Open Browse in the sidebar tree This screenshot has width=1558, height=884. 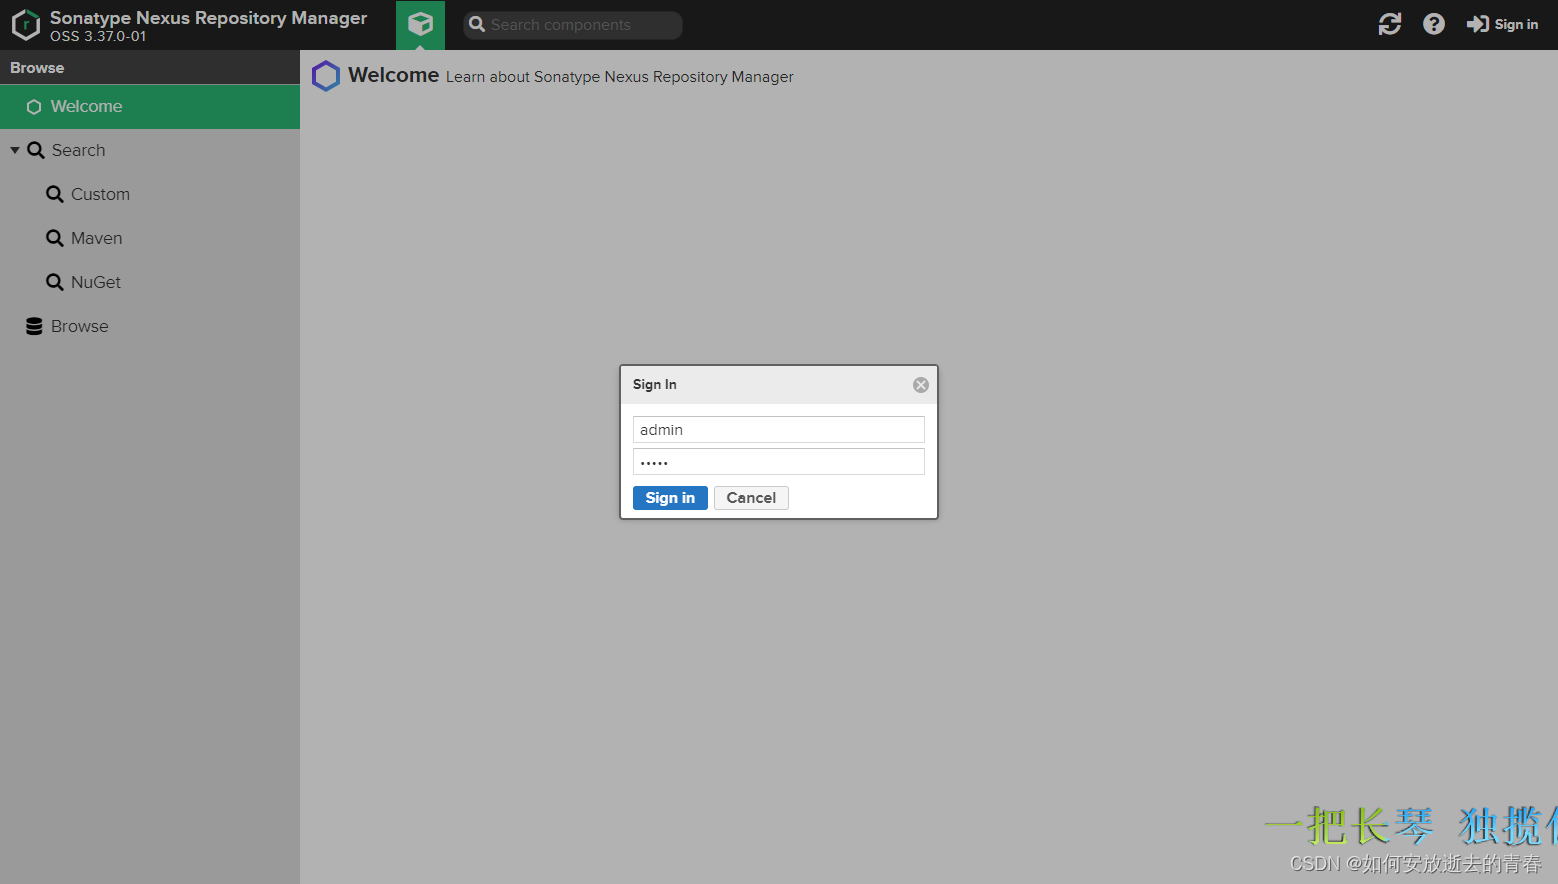click(x=150, y=326)
